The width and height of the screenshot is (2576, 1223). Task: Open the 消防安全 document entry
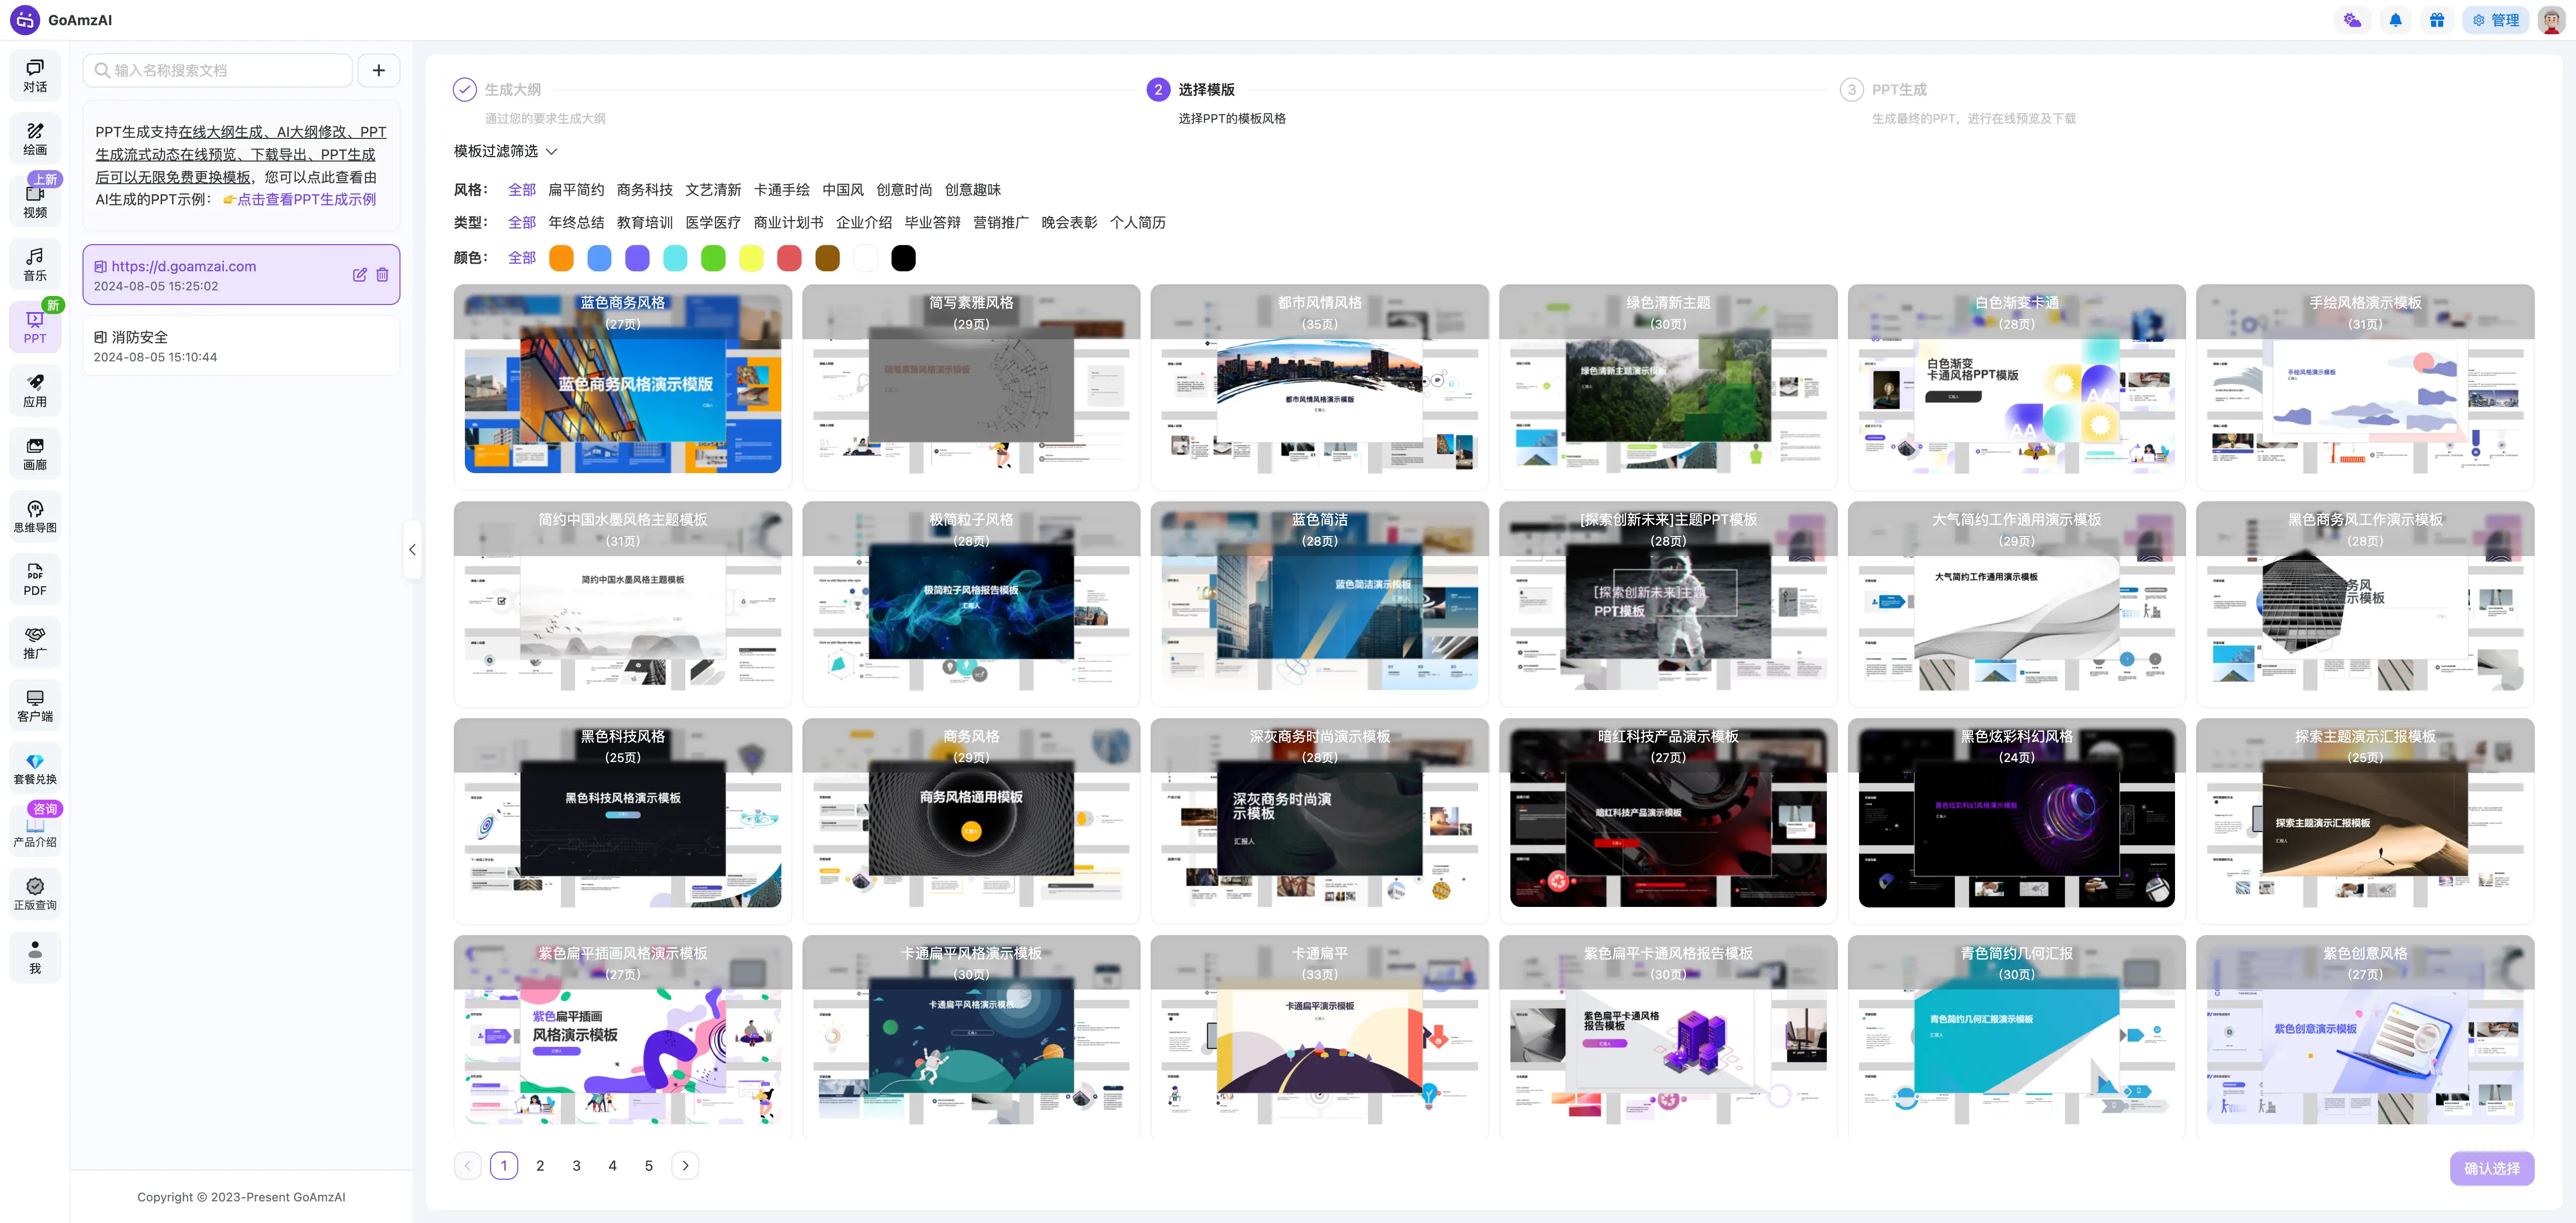[x=241, y=346]
